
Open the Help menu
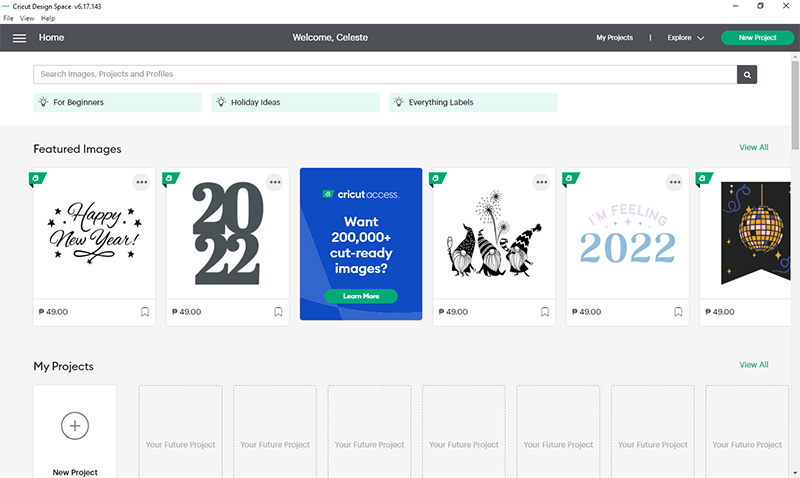48,18
